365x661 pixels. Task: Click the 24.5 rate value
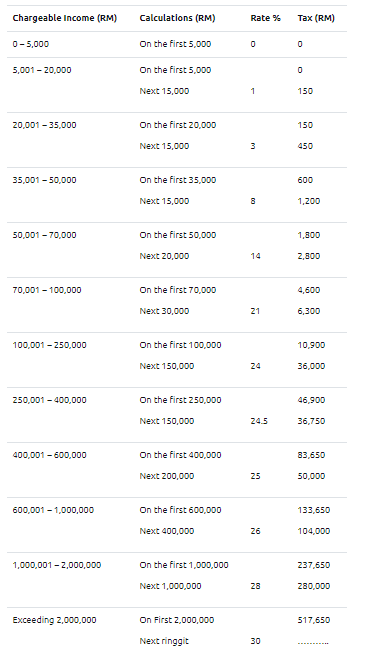(259, 421)
